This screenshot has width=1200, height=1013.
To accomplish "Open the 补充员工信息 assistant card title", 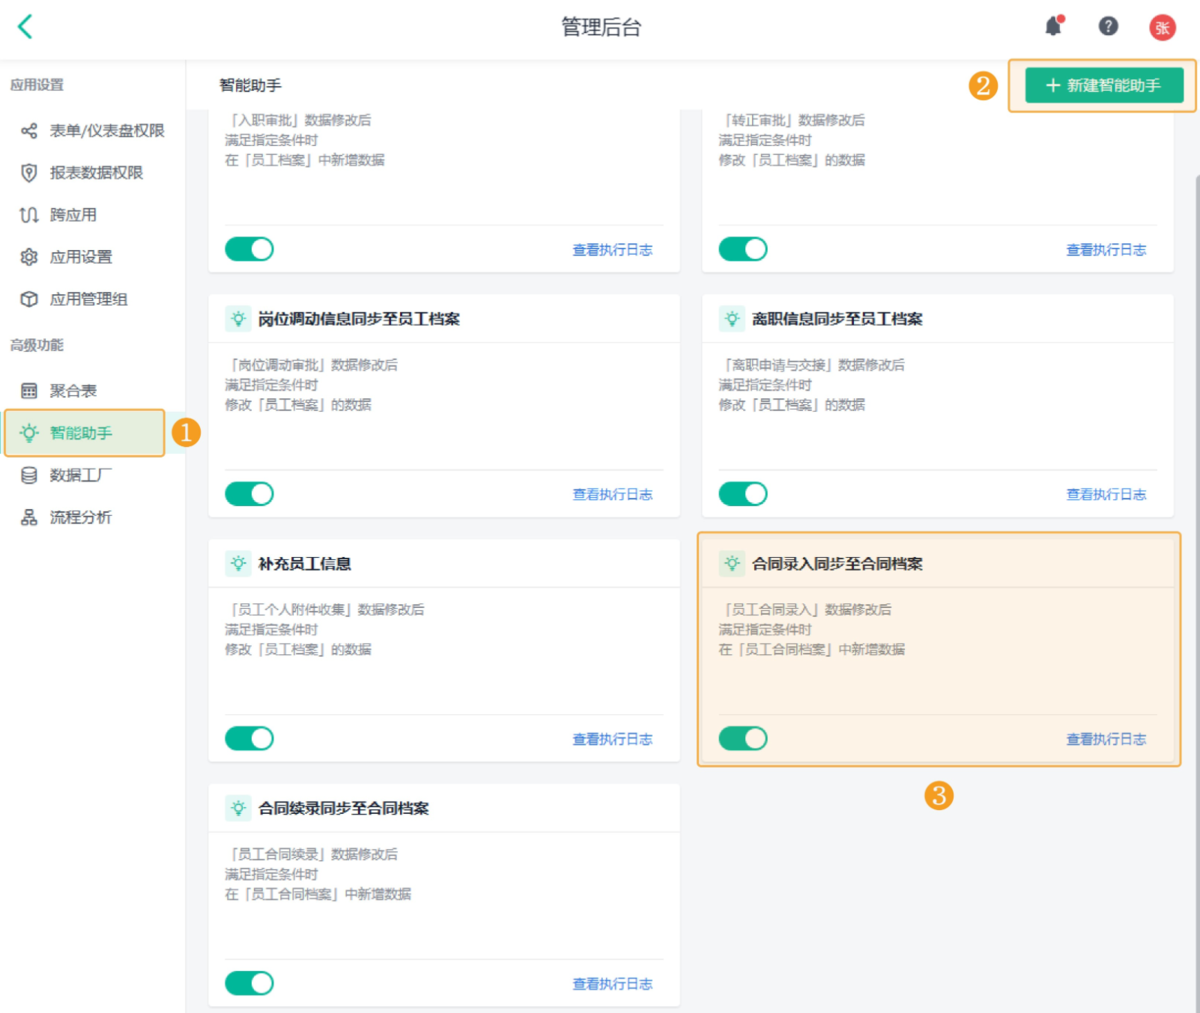I will tap(305, 564).
